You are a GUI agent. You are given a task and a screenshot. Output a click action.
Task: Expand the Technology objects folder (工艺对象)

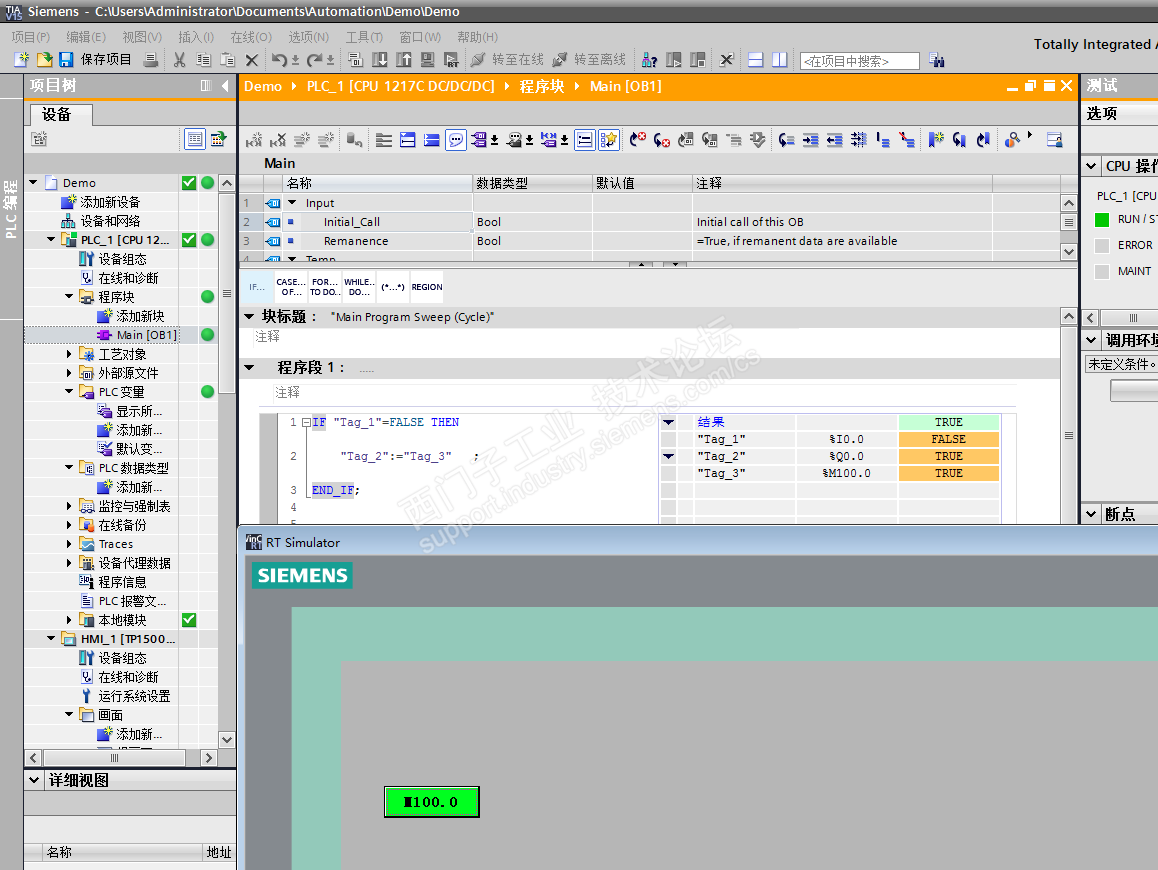point(70,354)
